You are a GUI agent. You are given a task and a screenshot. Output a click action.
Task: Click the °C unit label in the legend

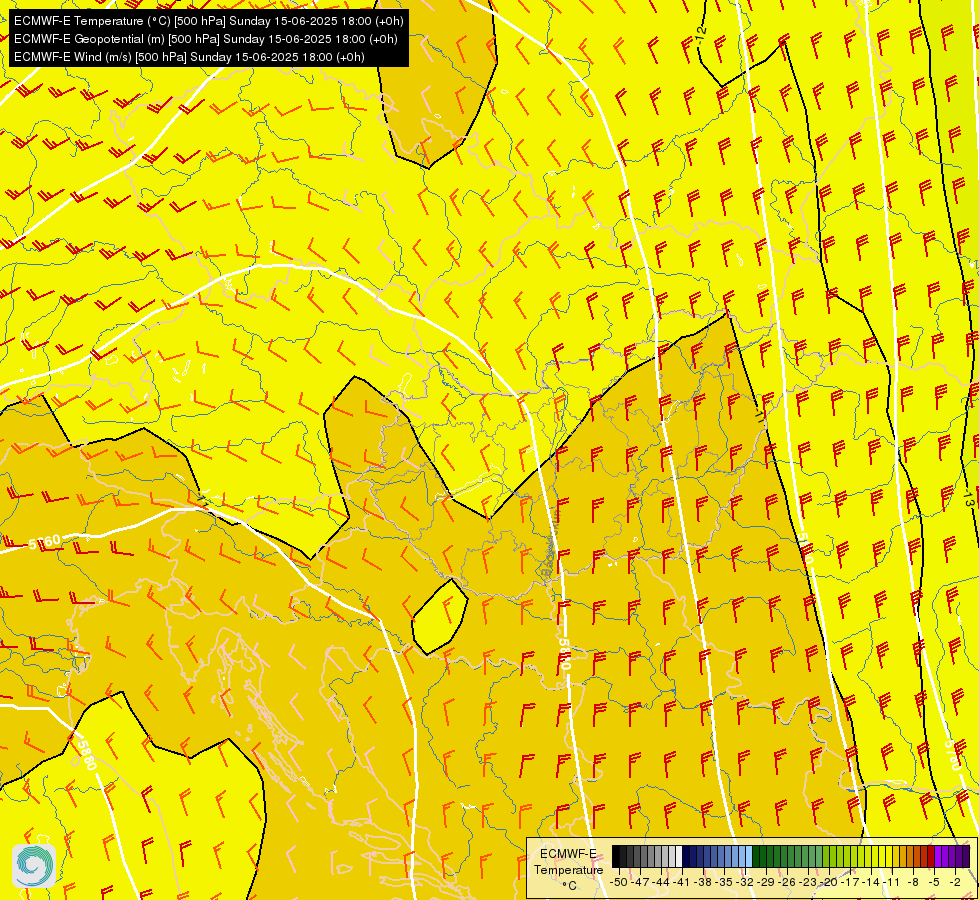click(x=569, y=886)
